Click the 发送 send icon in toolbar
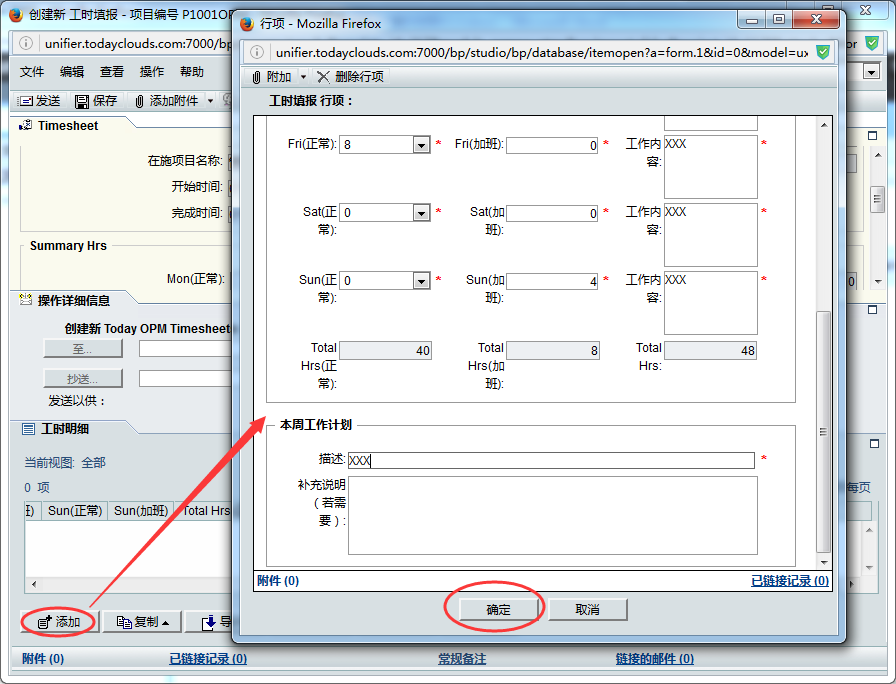 [x=25, y=101]
